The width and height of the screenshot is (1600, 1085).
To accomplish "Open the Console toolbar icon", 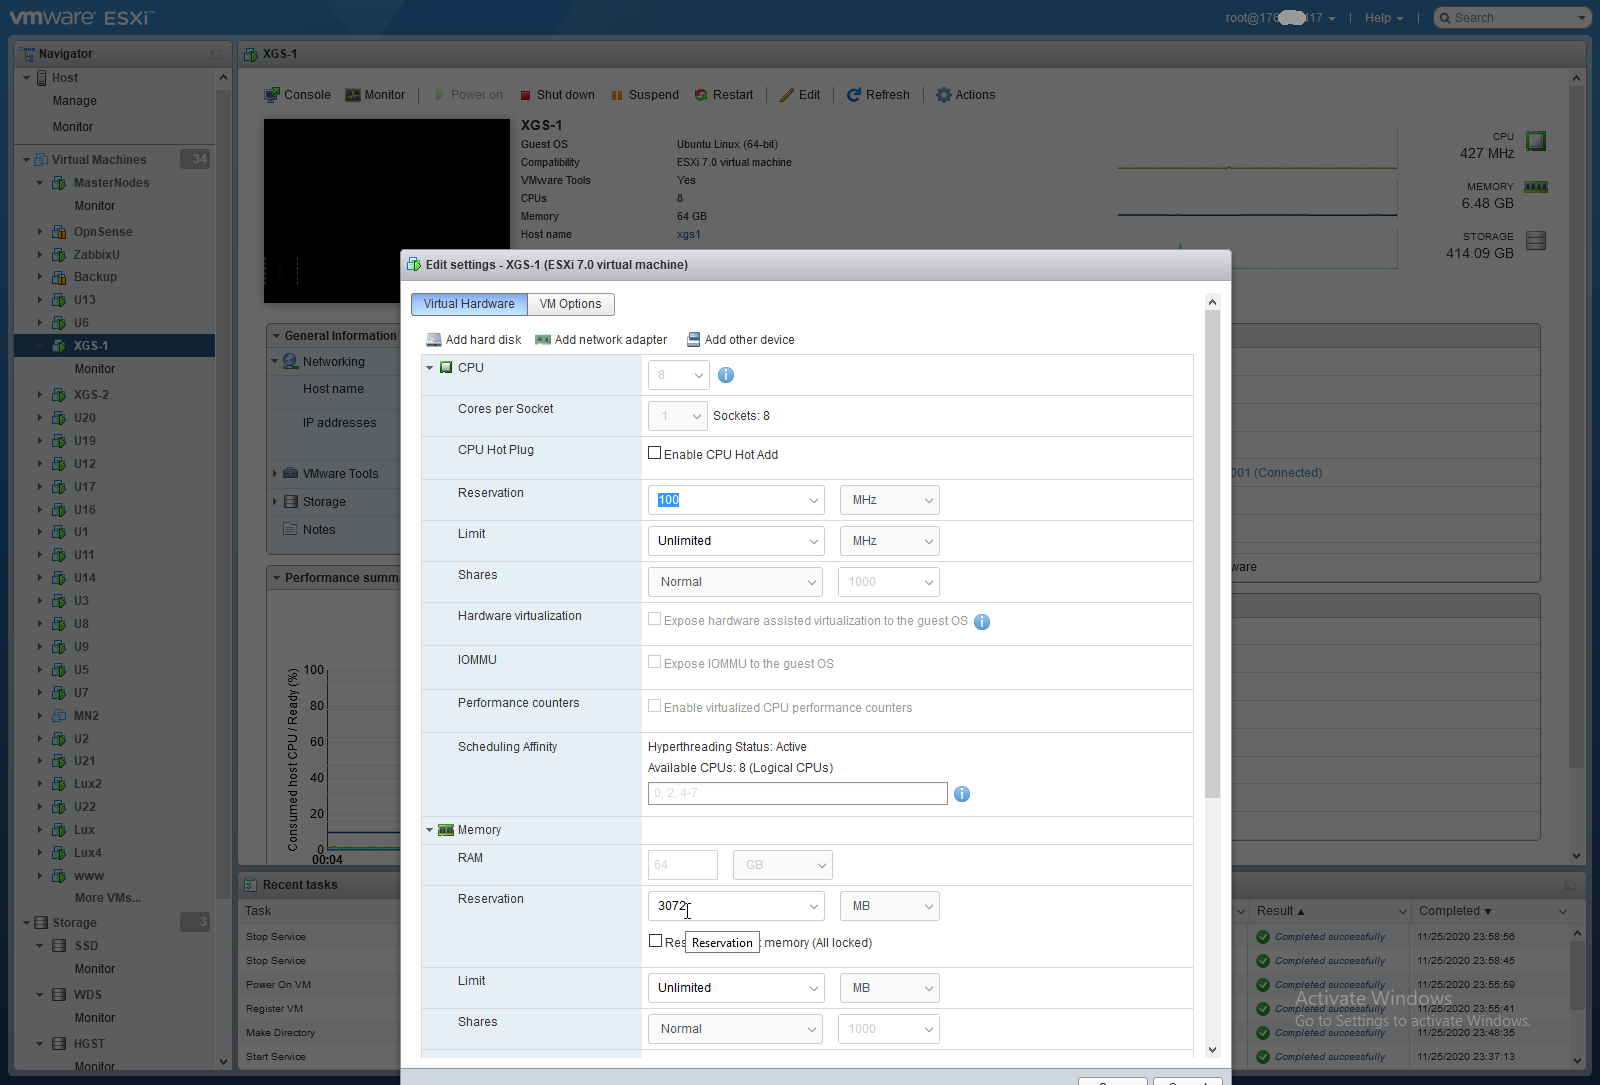I will tap(272, 95).
